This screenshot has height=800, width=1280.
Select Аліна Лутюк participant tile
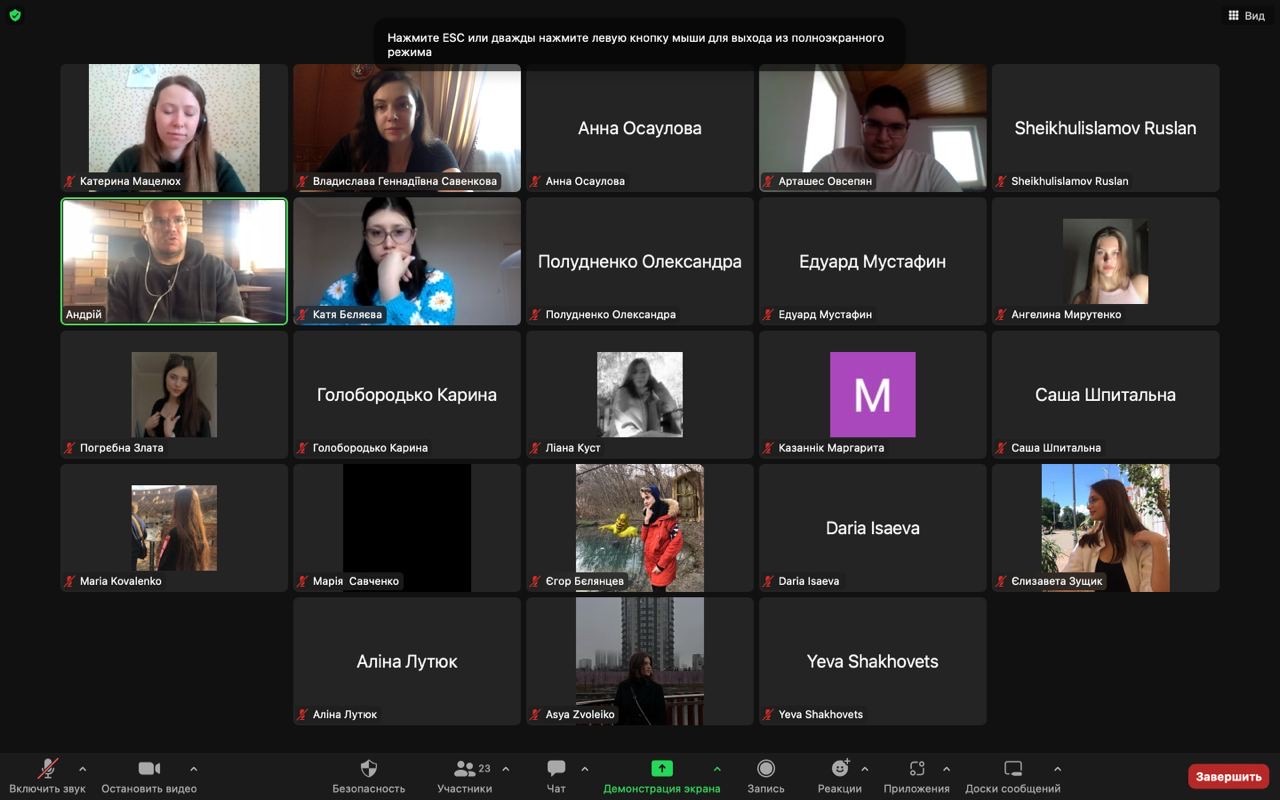(407, 661)
